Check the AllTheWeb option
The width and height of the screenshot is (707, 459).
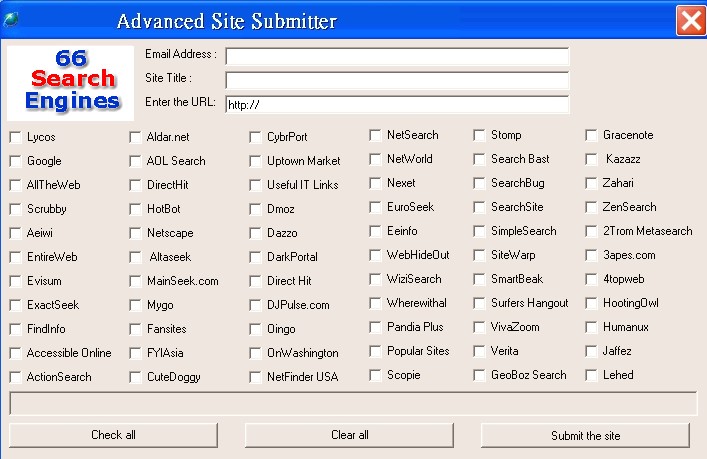click(16, 185)
